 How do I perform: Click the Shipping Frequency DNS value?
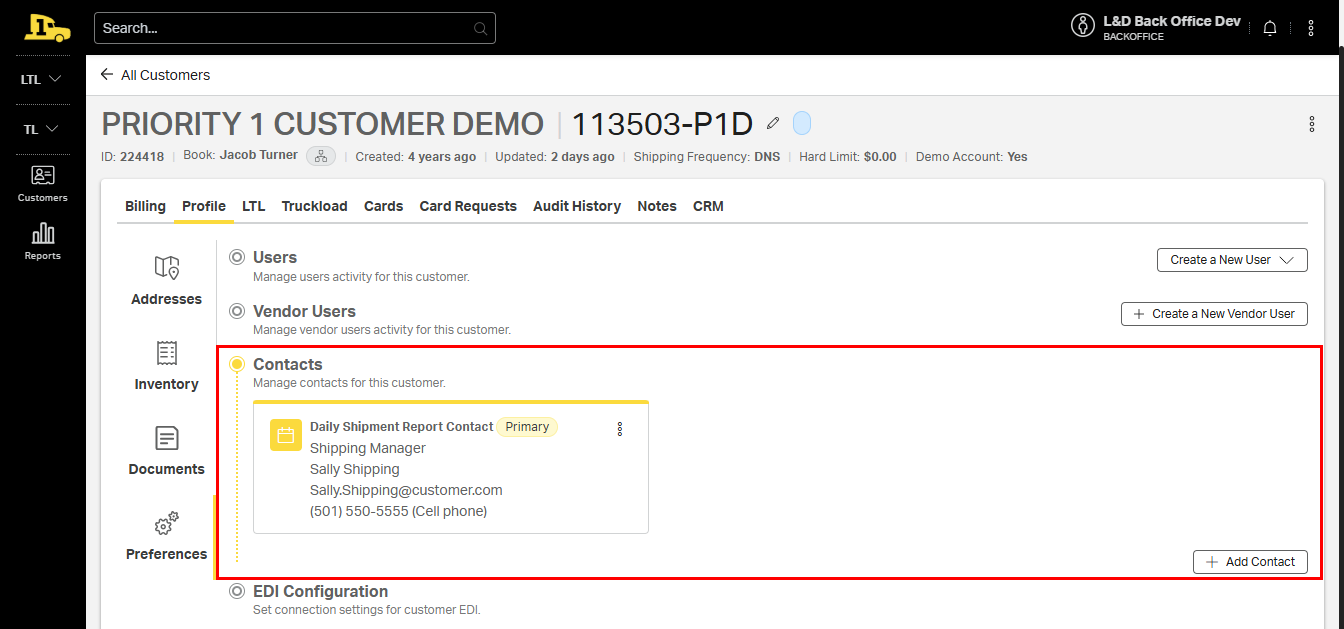pos(767,157)
